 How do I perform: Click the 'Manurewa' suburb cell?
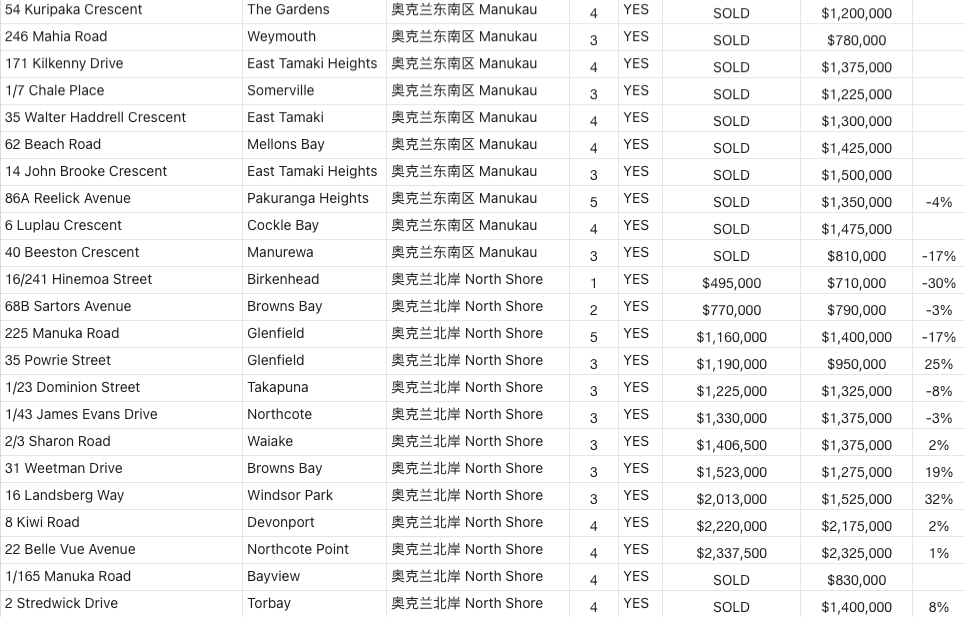[x=314, y=253]
